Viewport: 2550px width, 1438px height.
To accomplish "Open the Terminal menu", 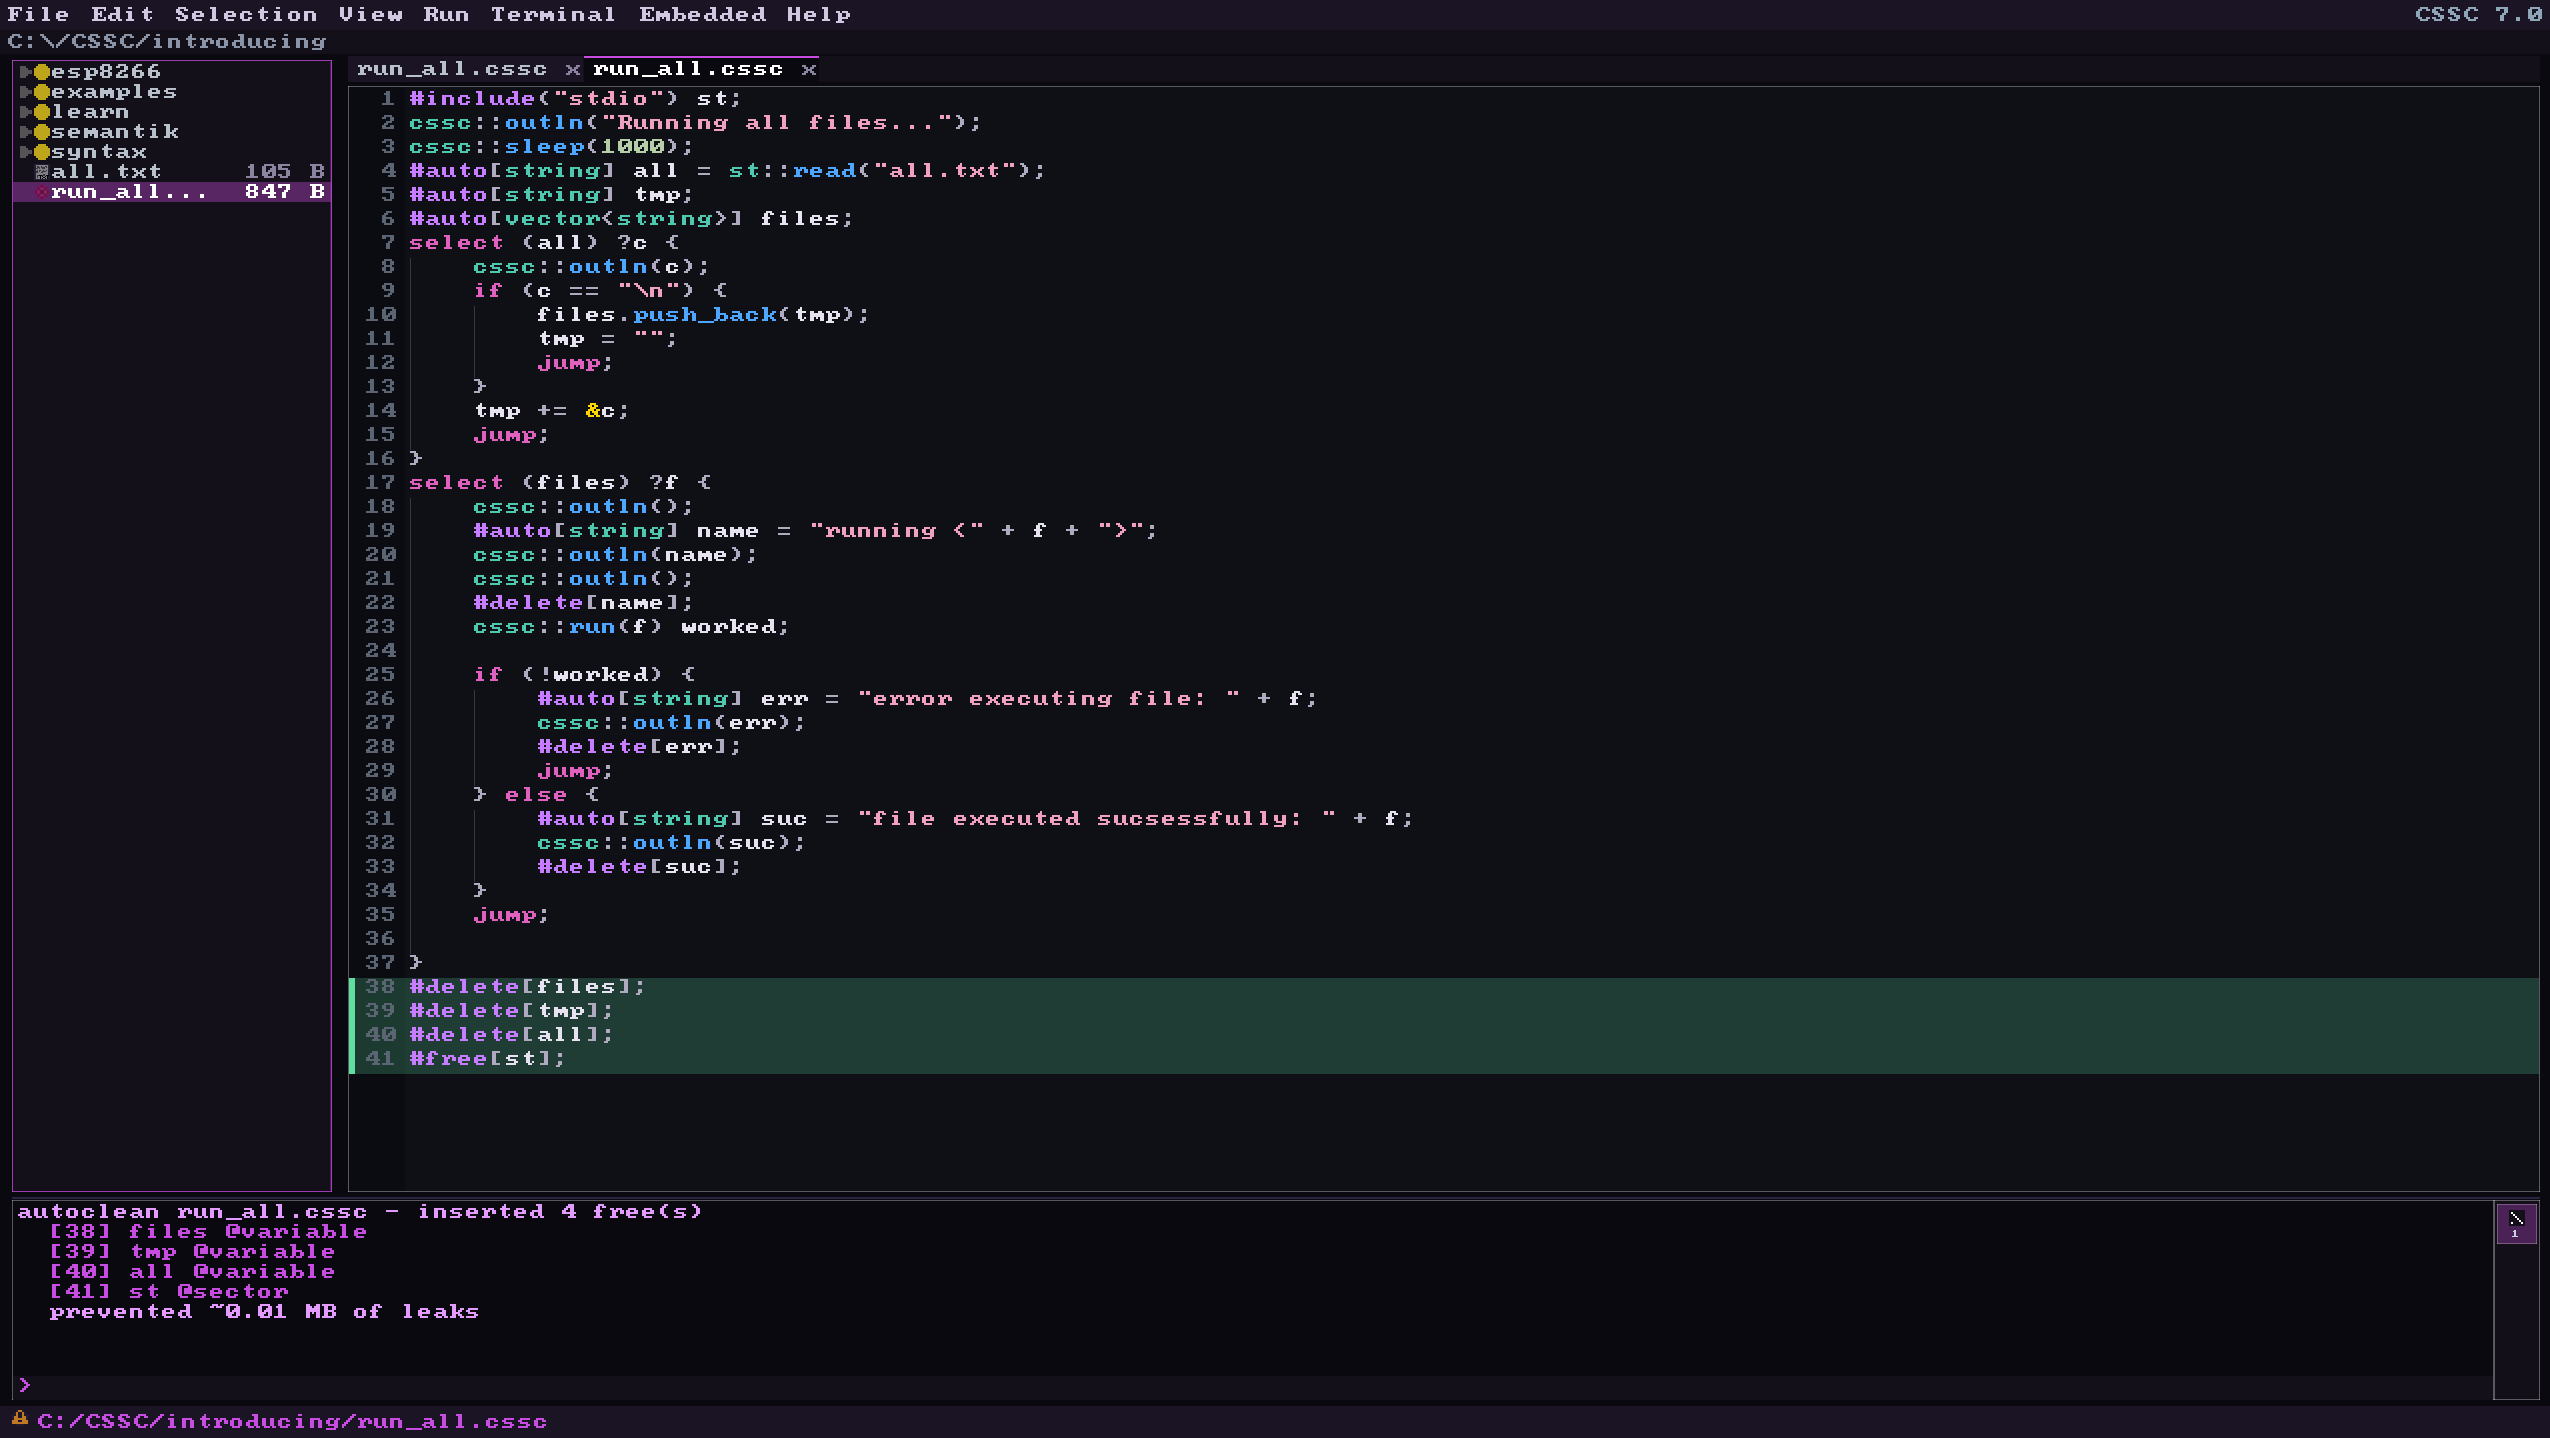I will 553,14.
